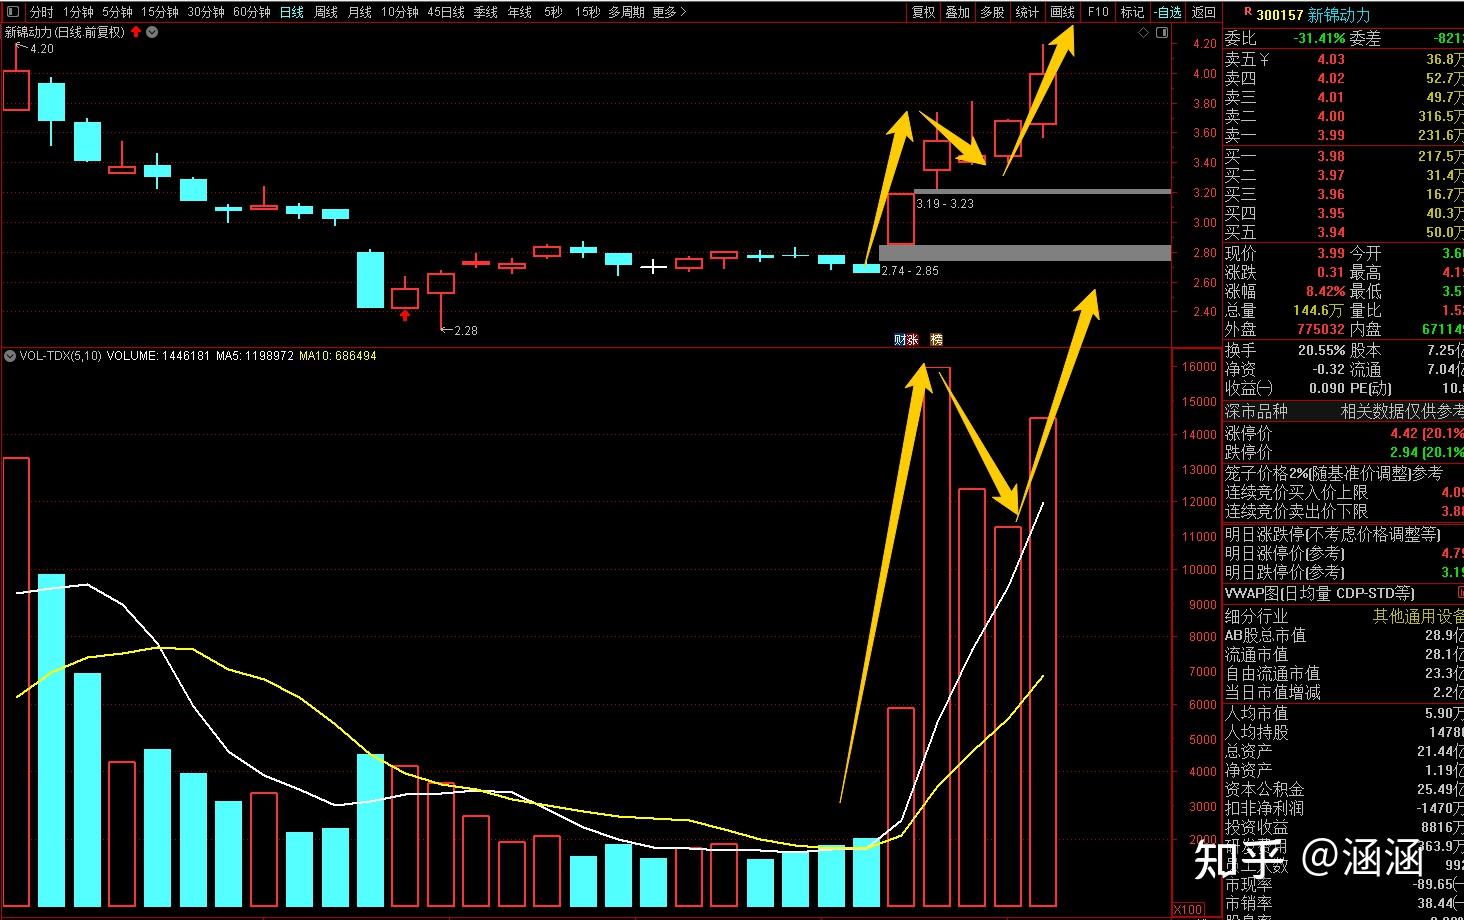1464x920 pixels.
Task: Select the 60分钟 period tab
Action: (x=251, y=12)
